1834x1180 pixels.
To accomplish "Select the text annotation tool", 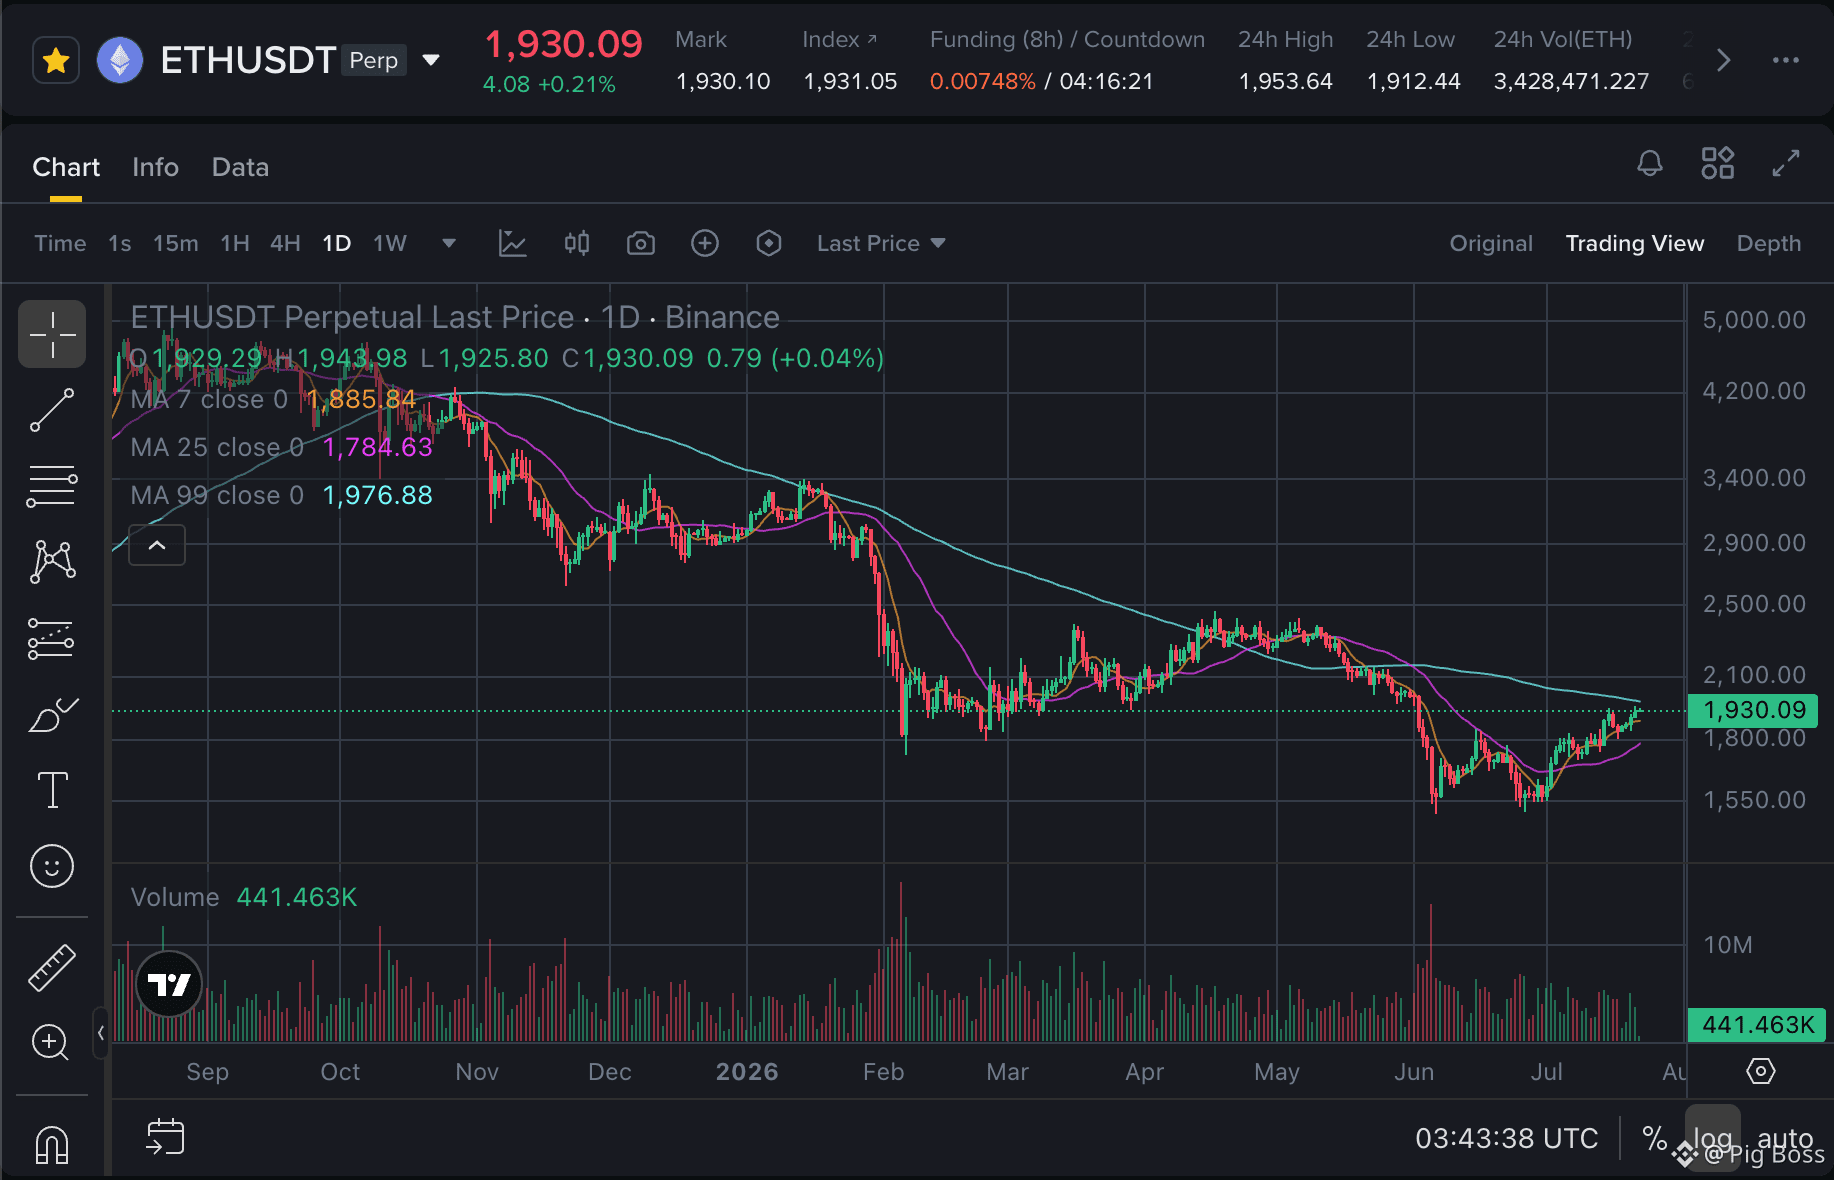I will click(52, 790).
